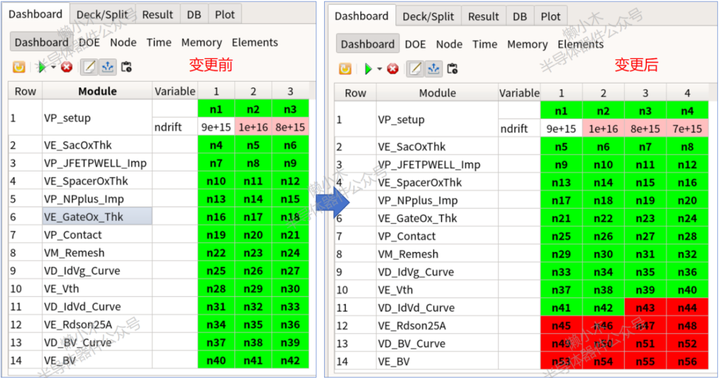The image size is (720, 378).
Task: Select Node view in left window
Action: pos(123,42)
